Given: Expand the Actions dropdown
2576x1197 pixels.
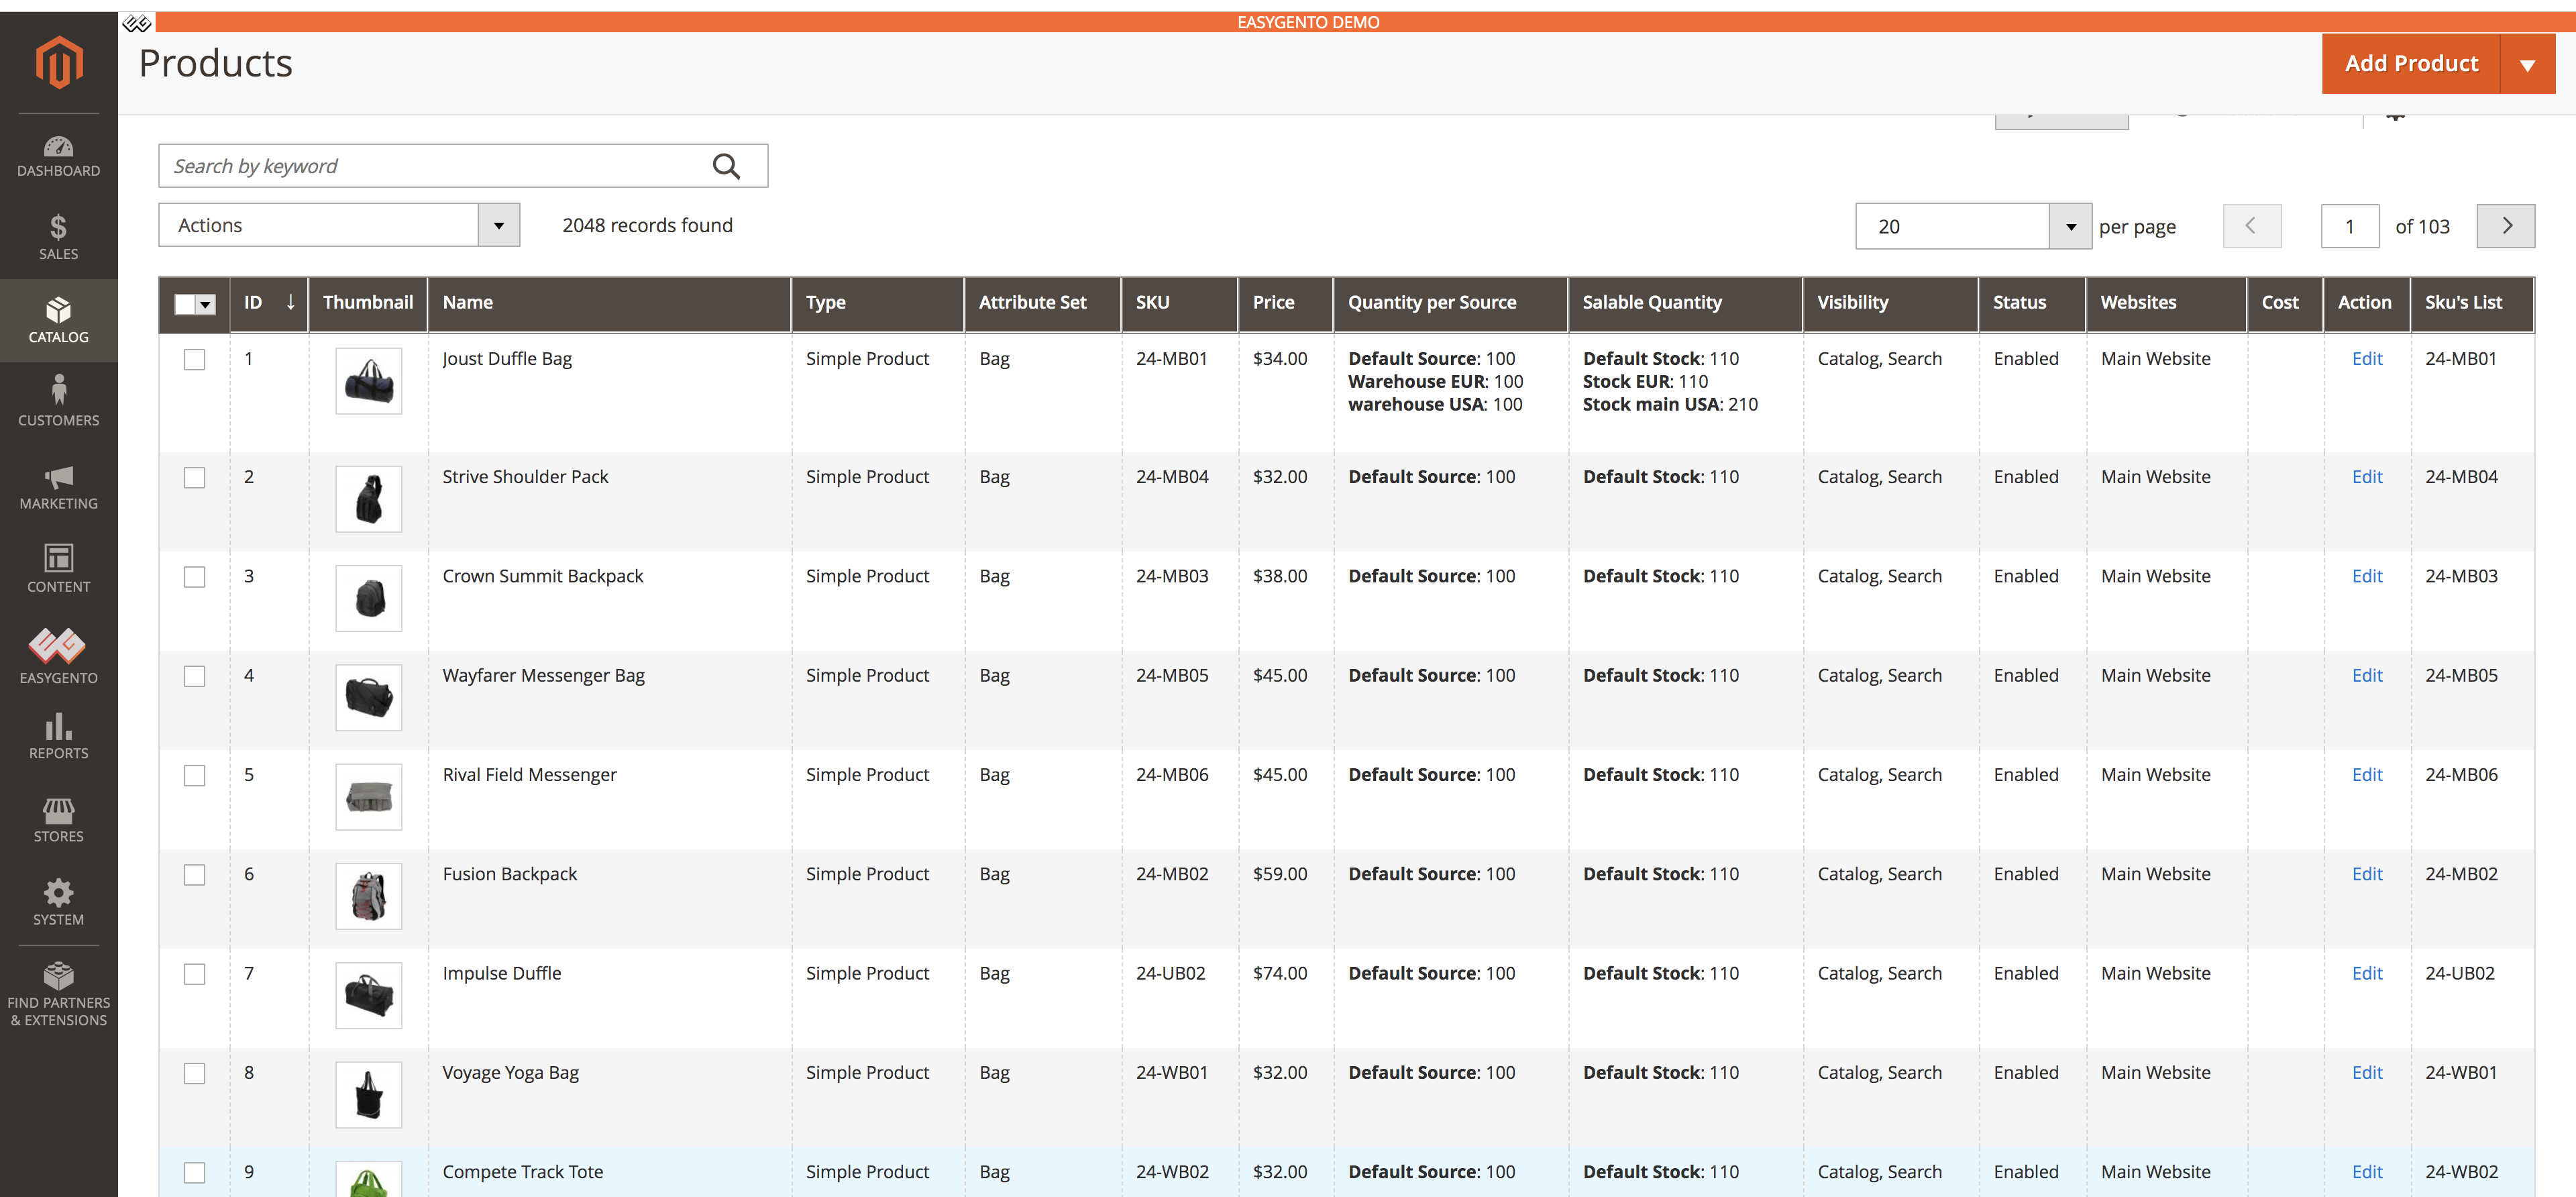Looking at the screenshot, I should point(339,225).
